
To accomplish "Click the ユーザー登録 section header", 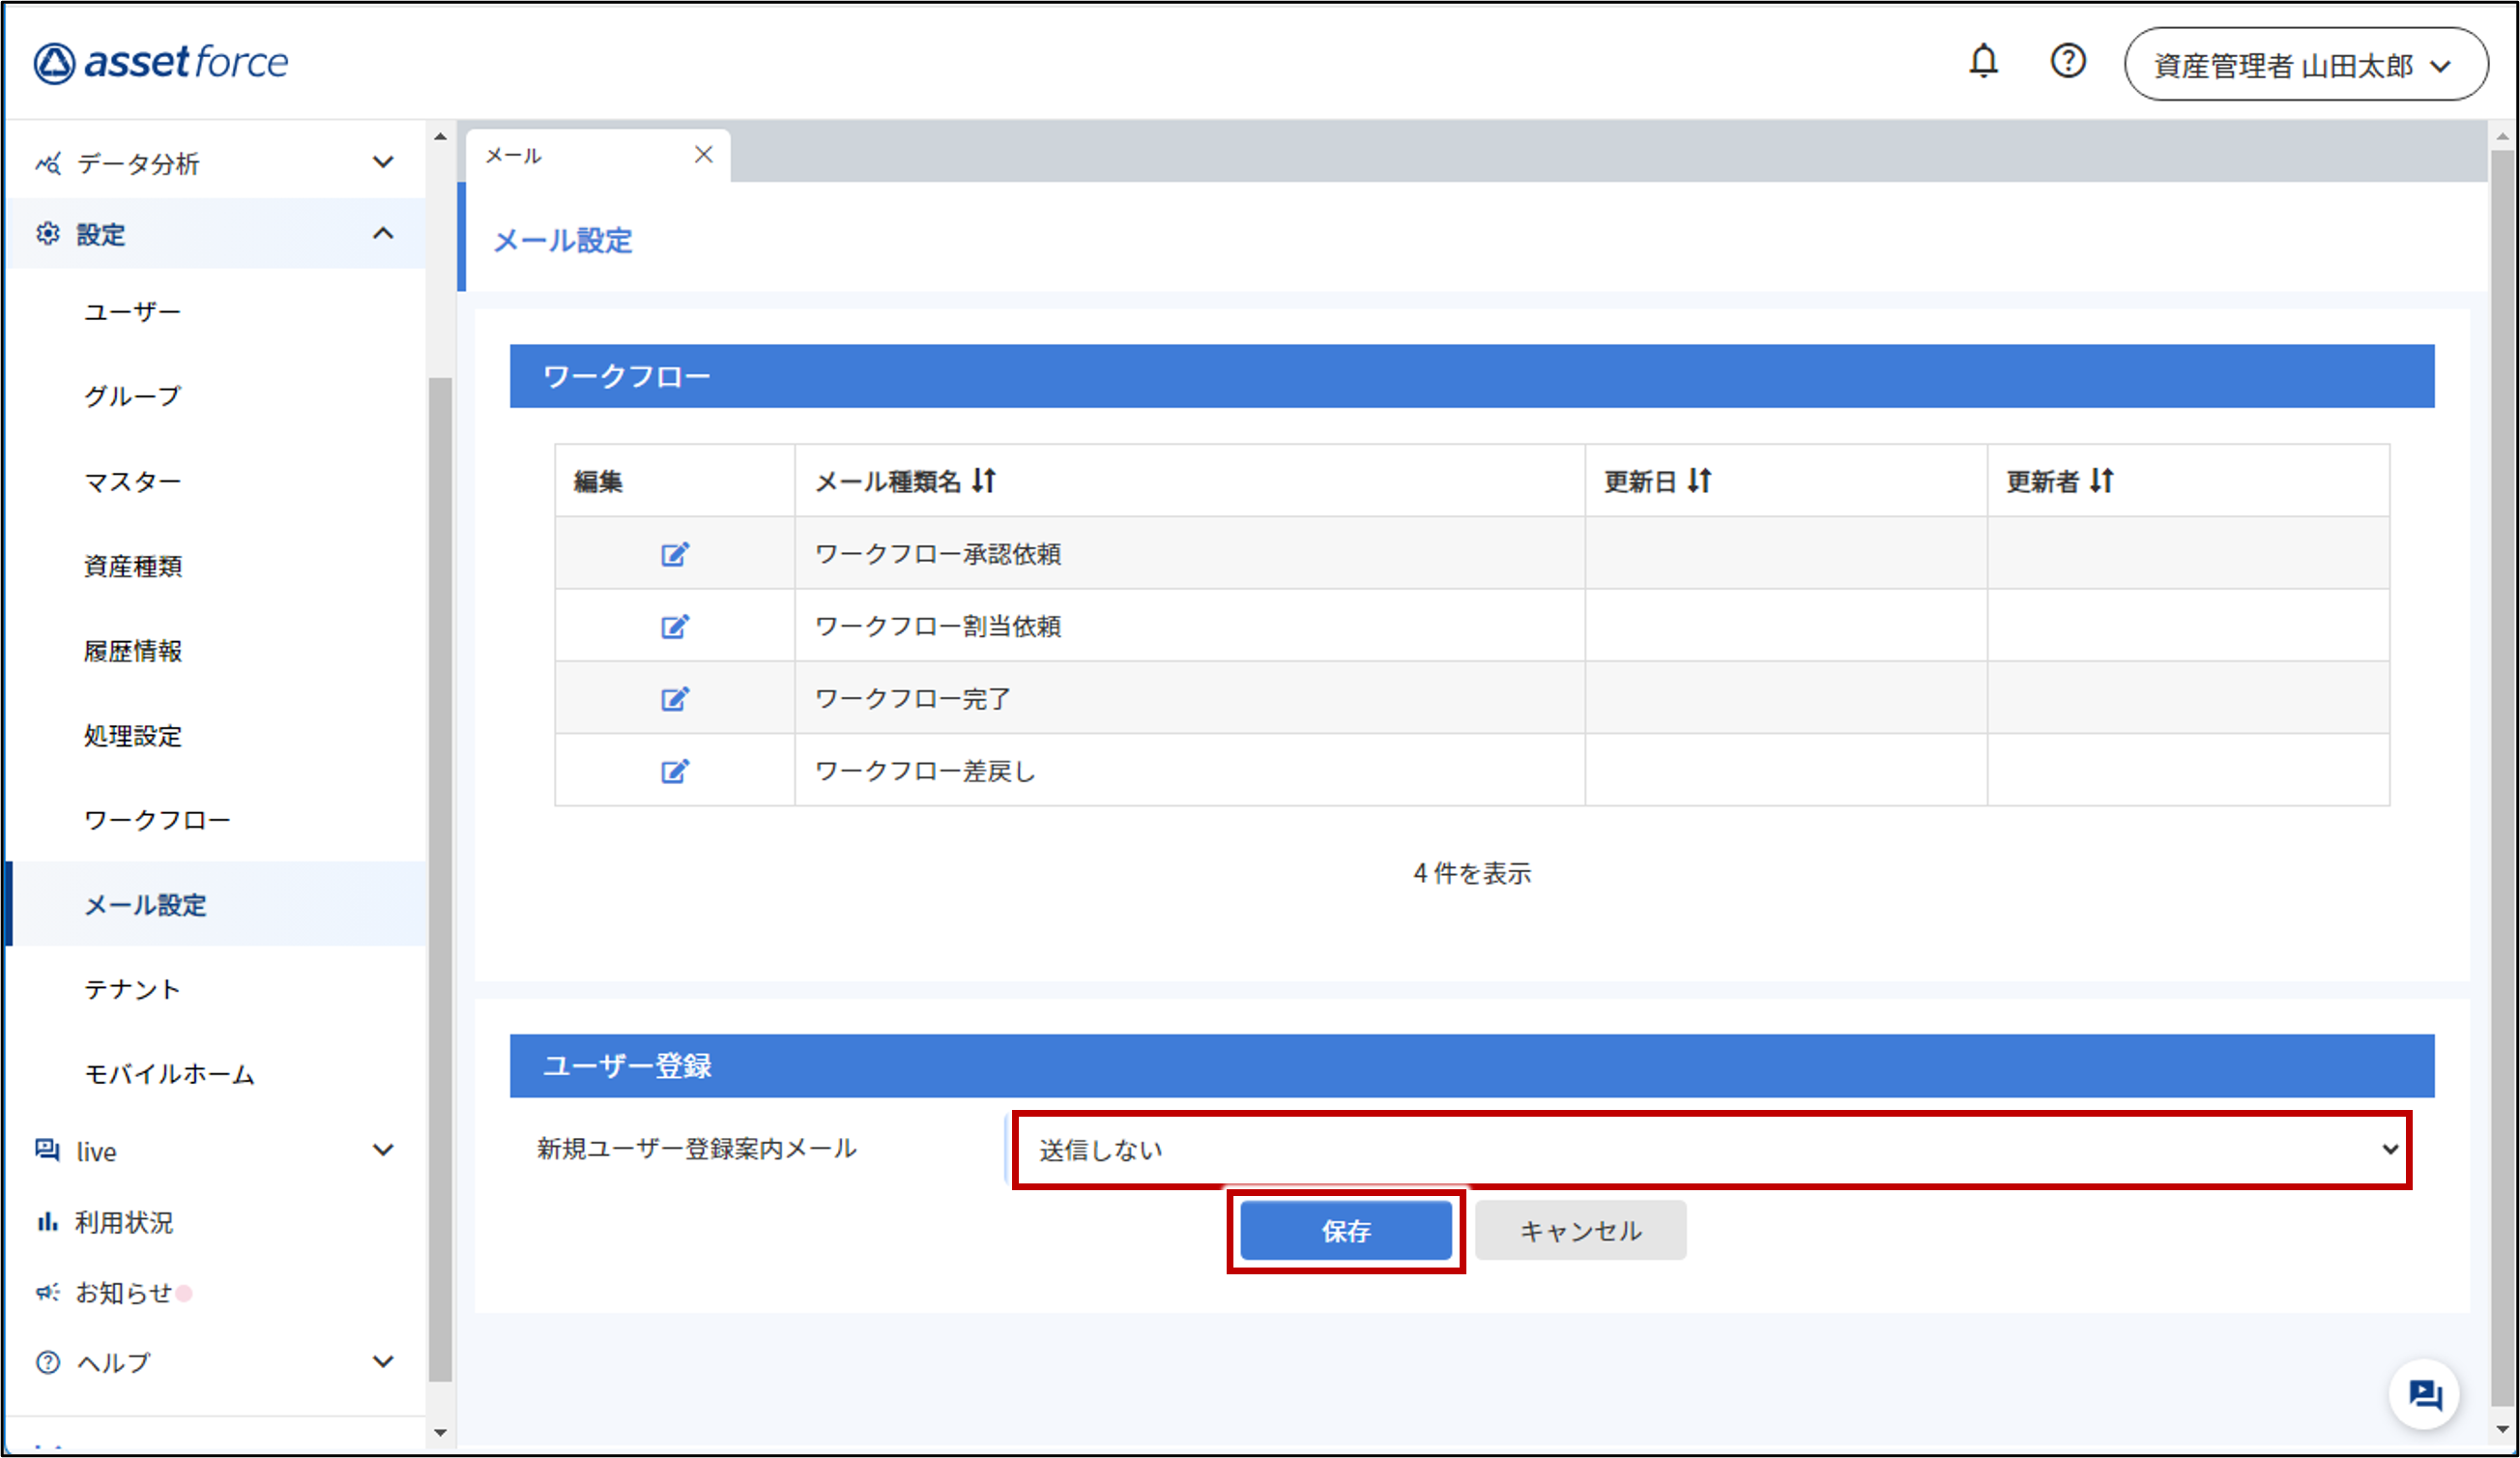I will [1472, 1066].
